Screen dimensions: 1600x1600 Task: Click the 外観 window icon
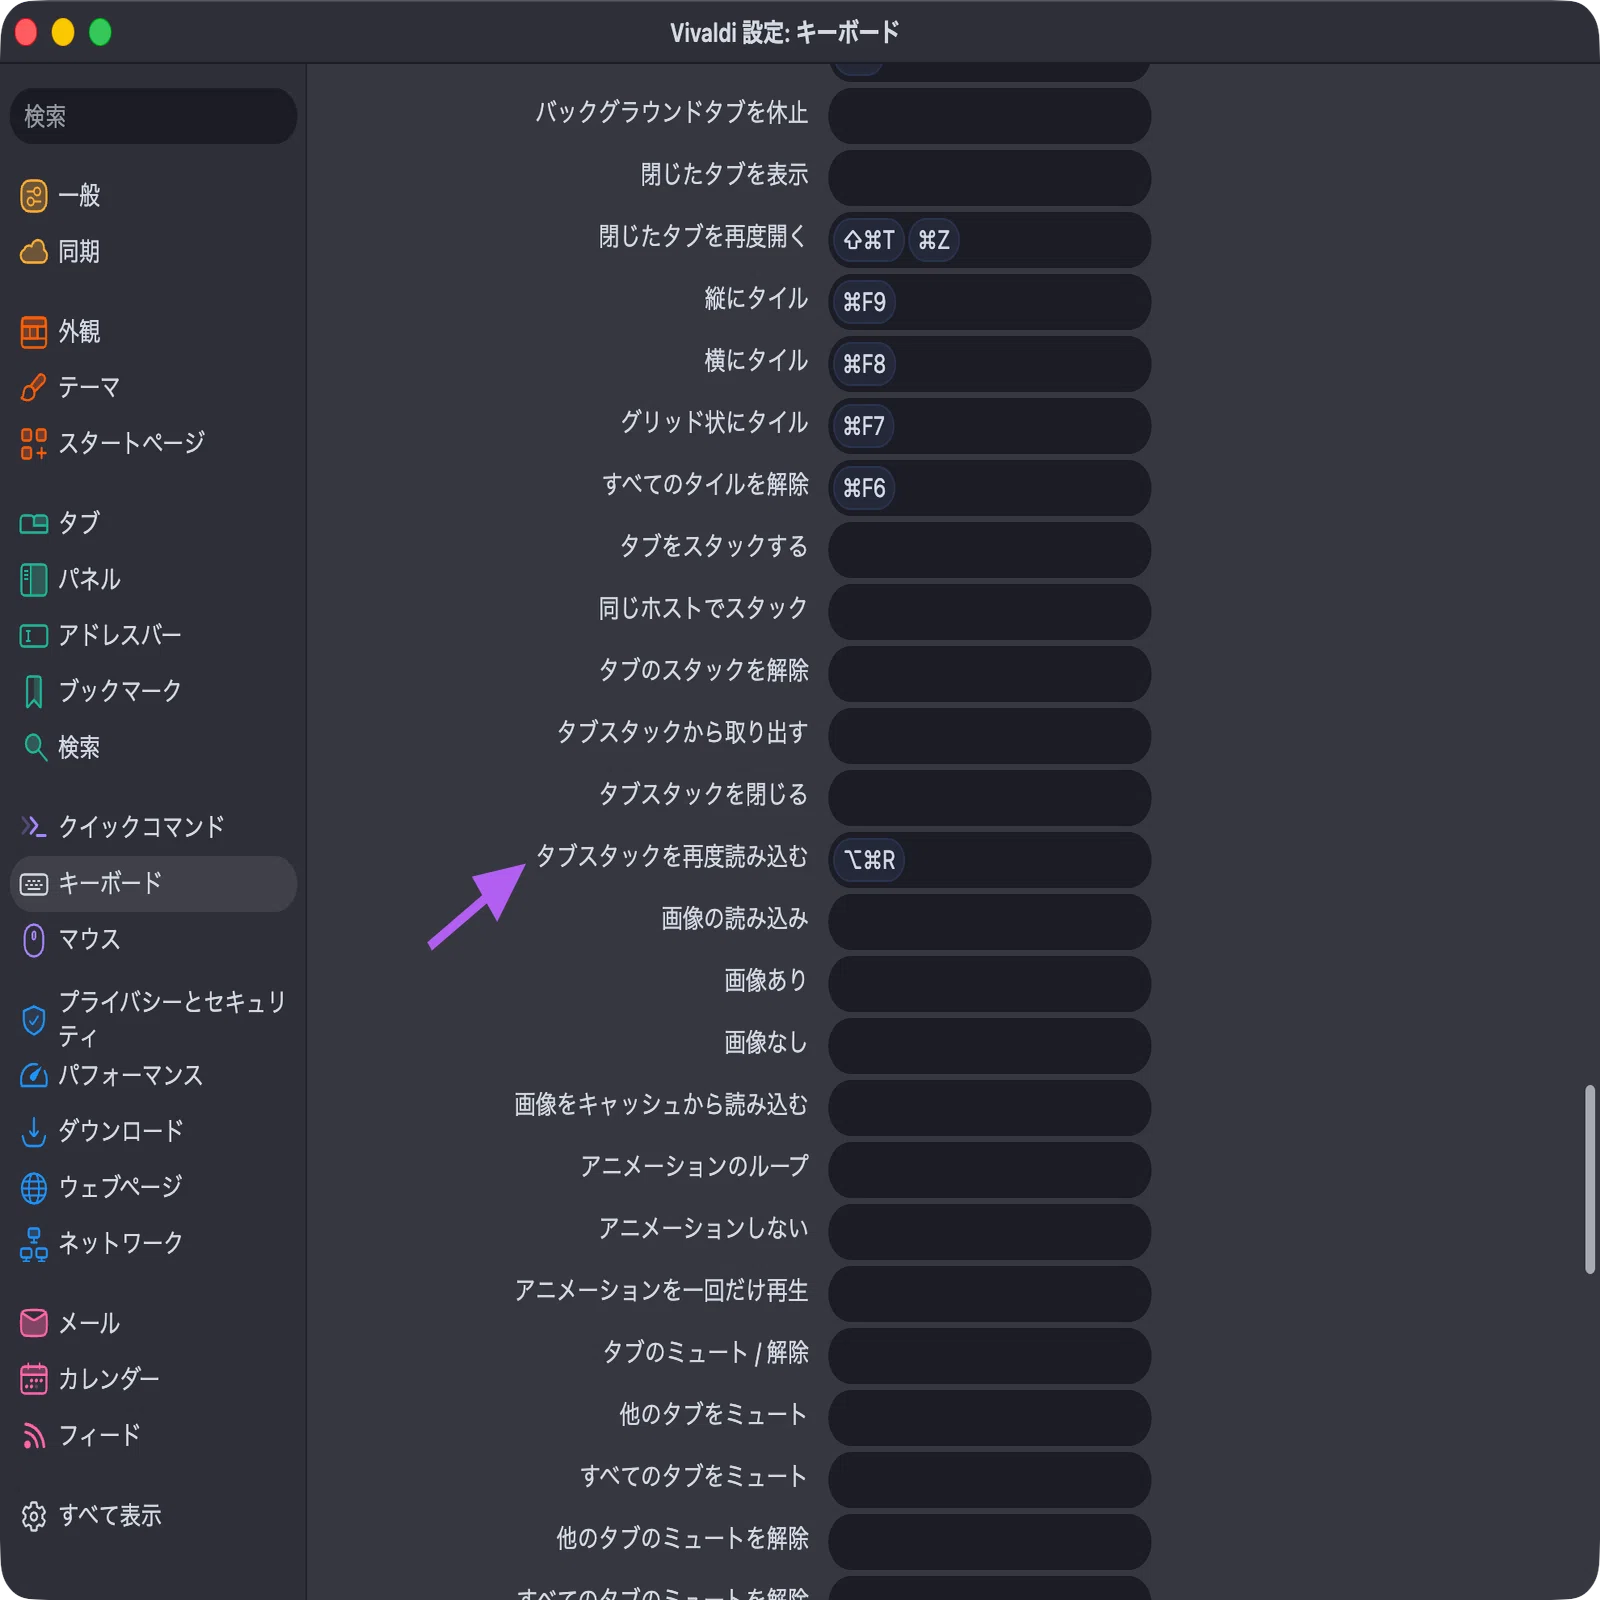coord(34,332)
